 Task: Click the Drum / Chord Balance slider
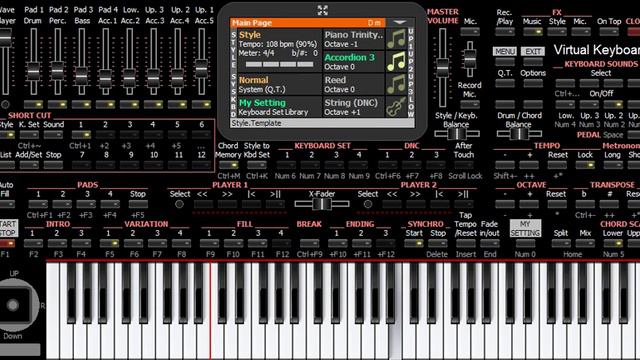click(x=519, y=133)
